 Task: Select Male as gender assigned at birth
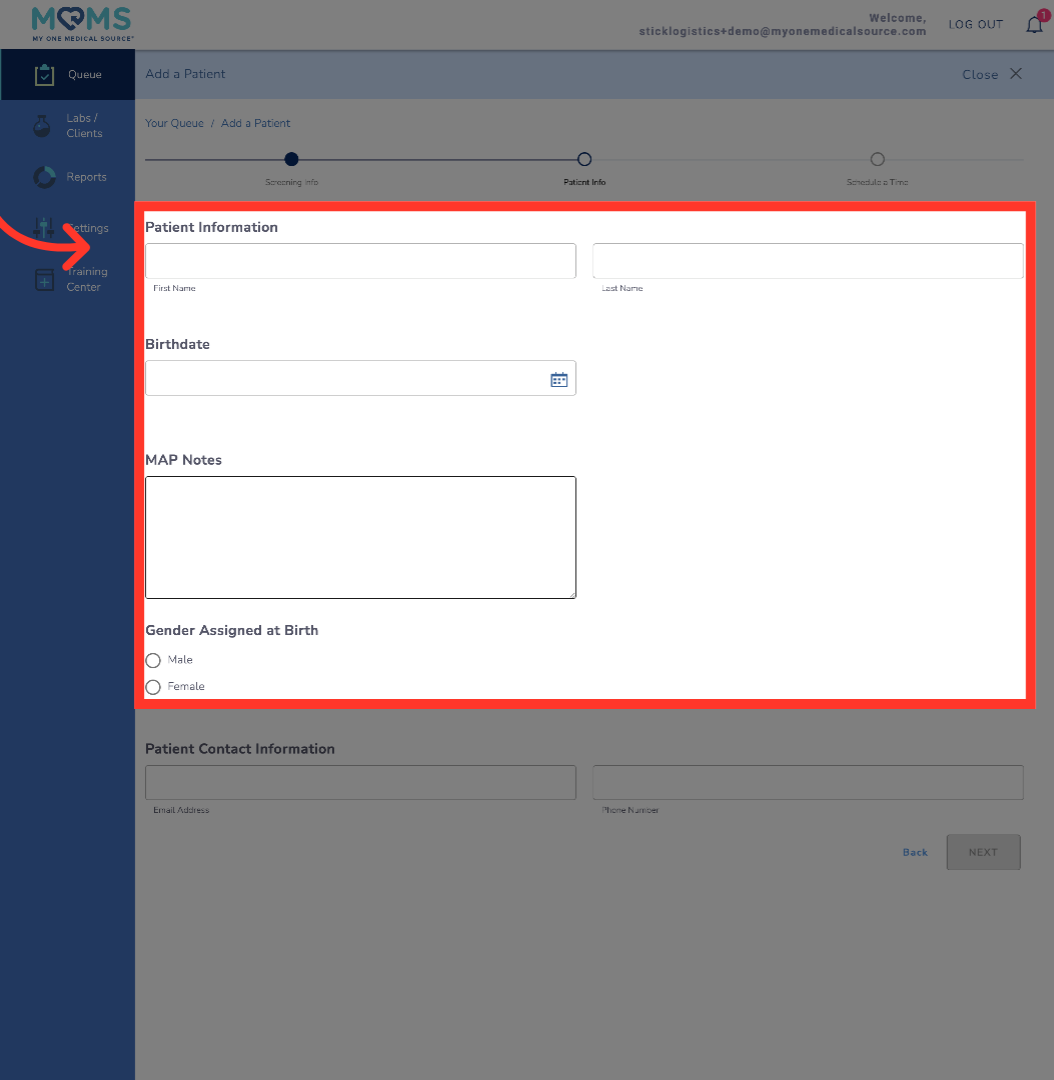click(x=153, y=660)
